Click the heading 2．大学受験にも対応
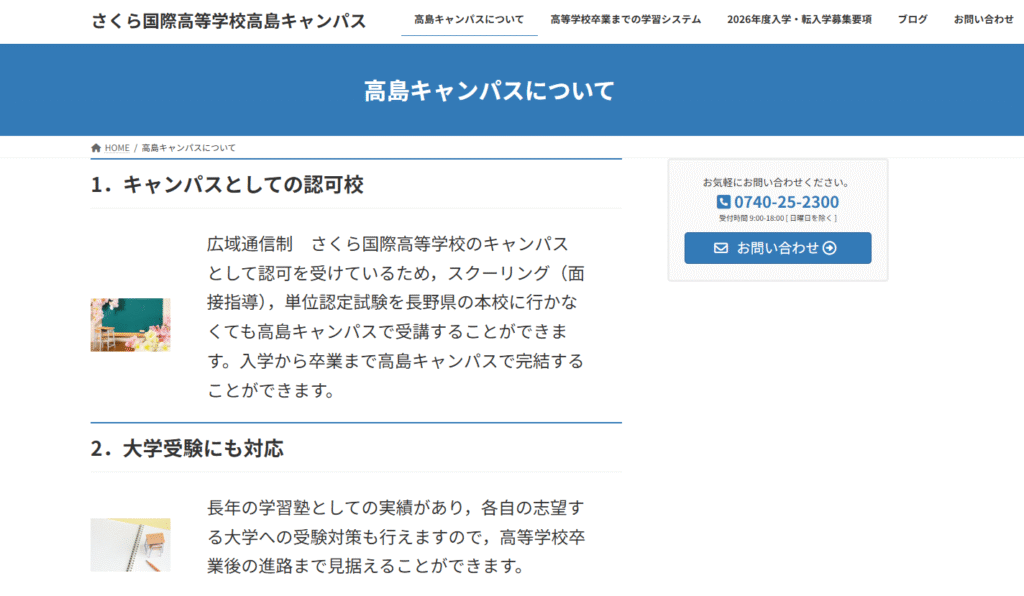The image size is (1024, 596). point(187,449)
